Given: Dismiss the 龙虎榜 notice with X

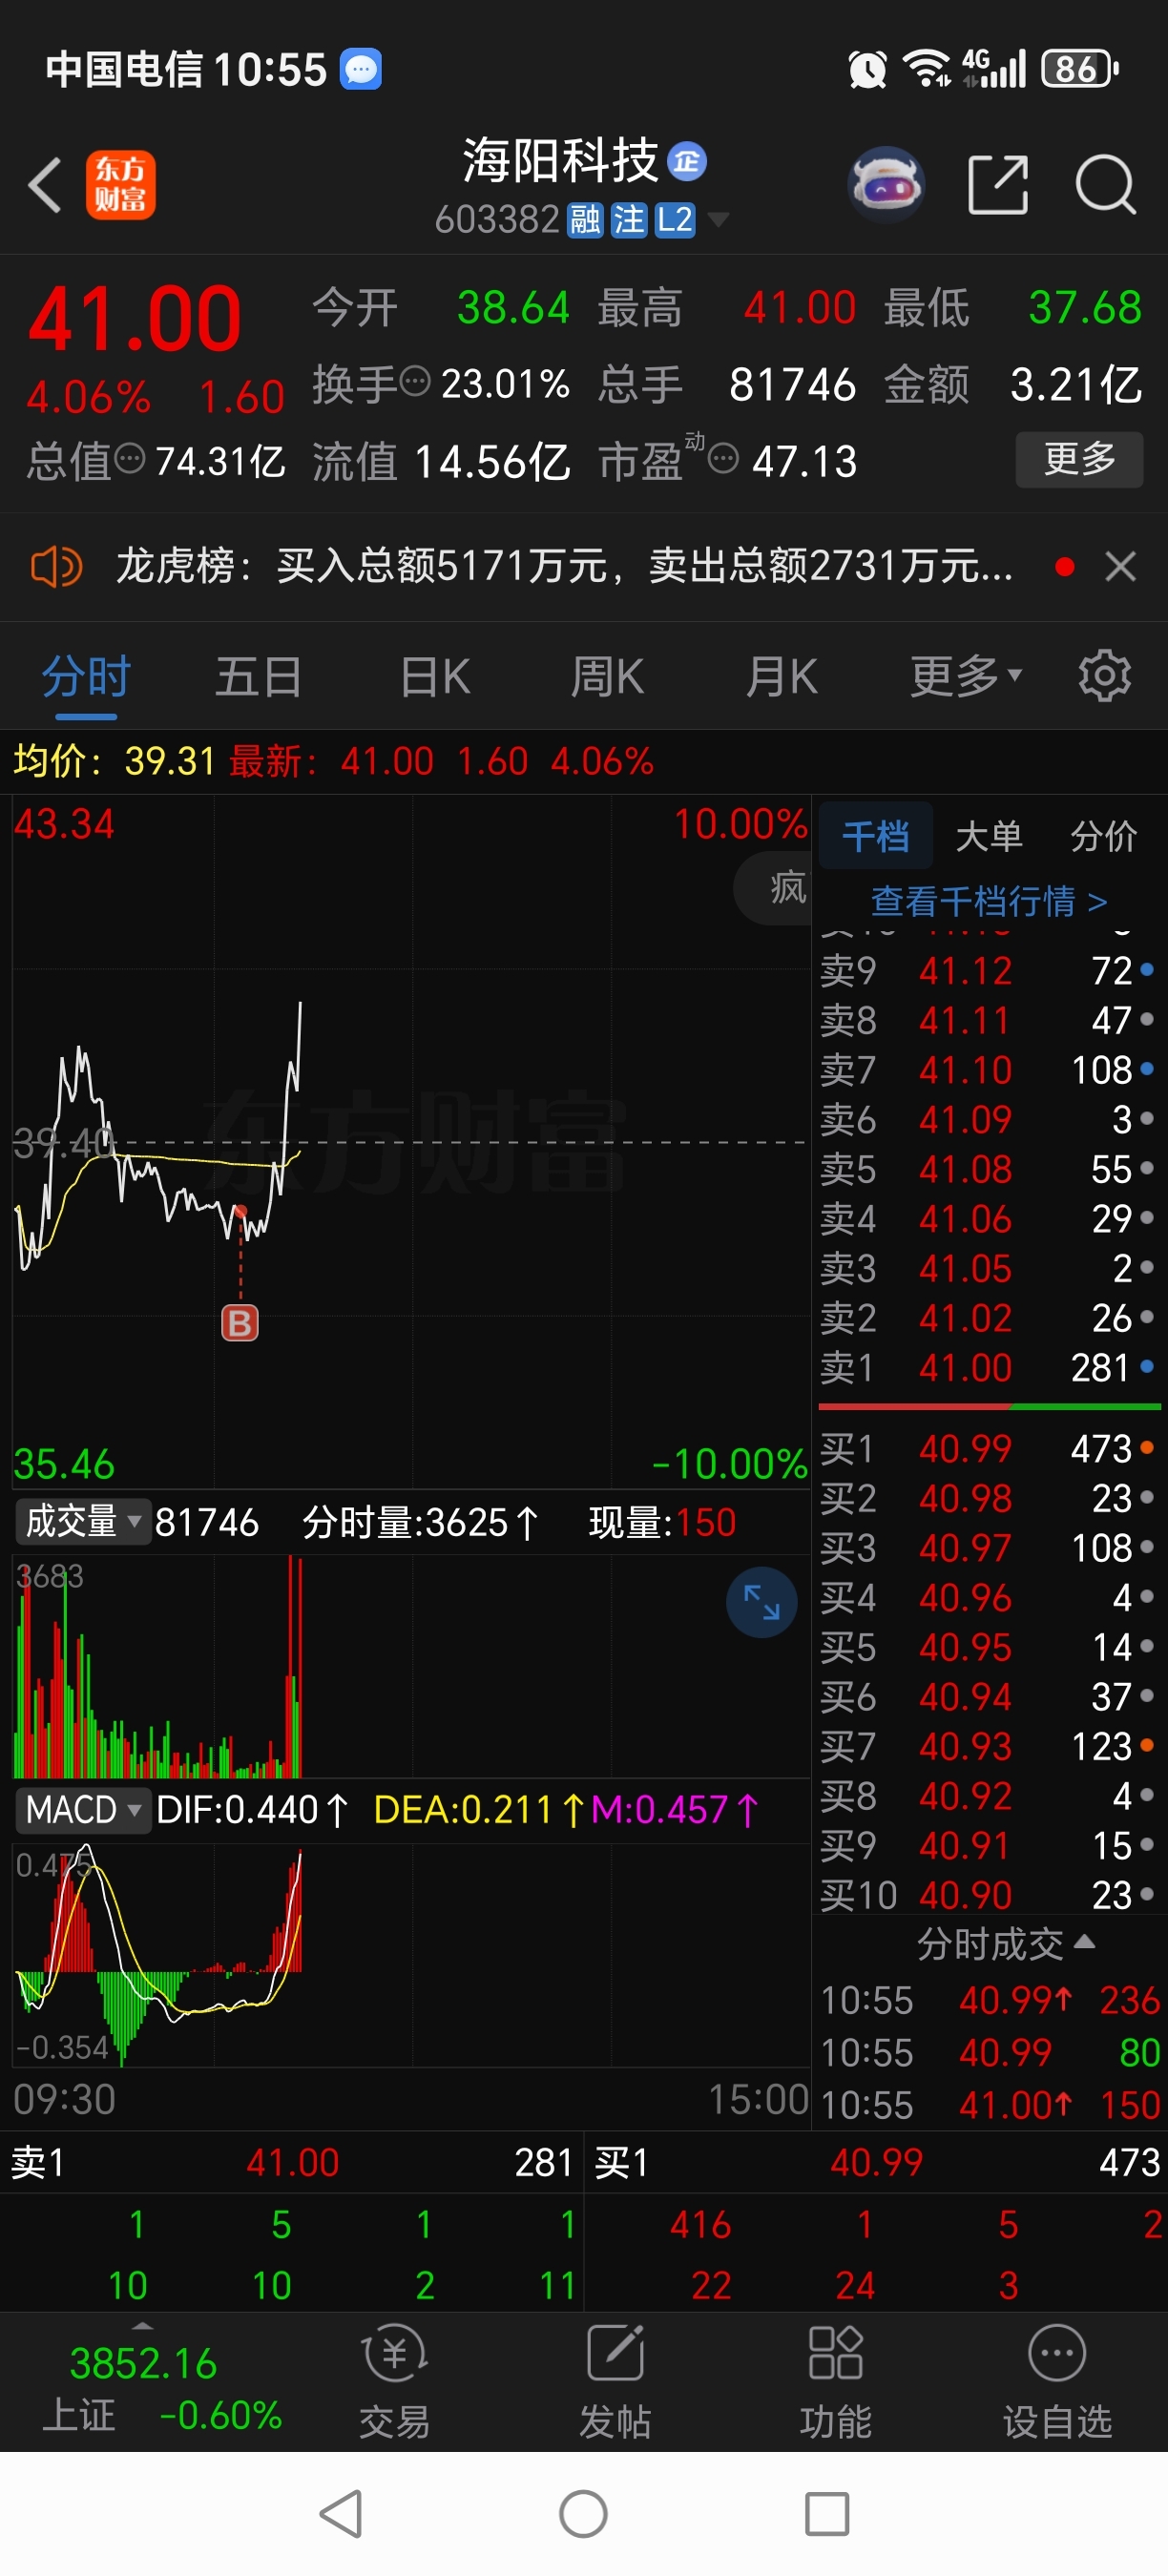Looking at the screenshot, I should coord(1120,567).
